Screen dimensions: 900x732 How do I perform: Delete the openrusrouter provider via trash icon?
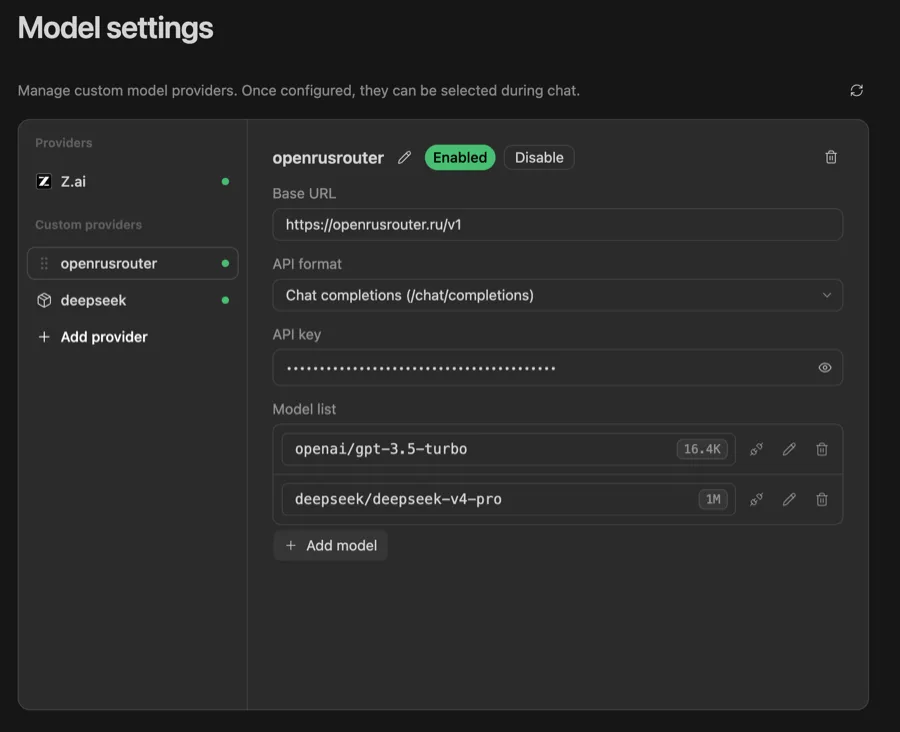point(831,157)
